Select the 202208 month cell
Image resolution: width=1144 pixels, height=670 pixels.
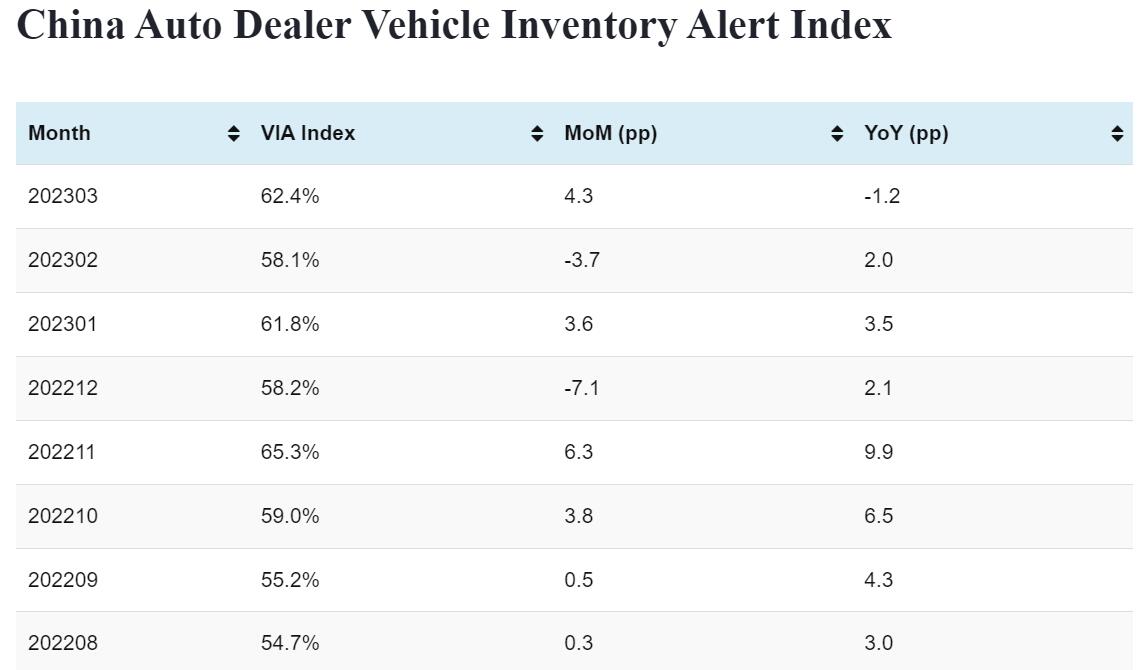tap(63, 643)
